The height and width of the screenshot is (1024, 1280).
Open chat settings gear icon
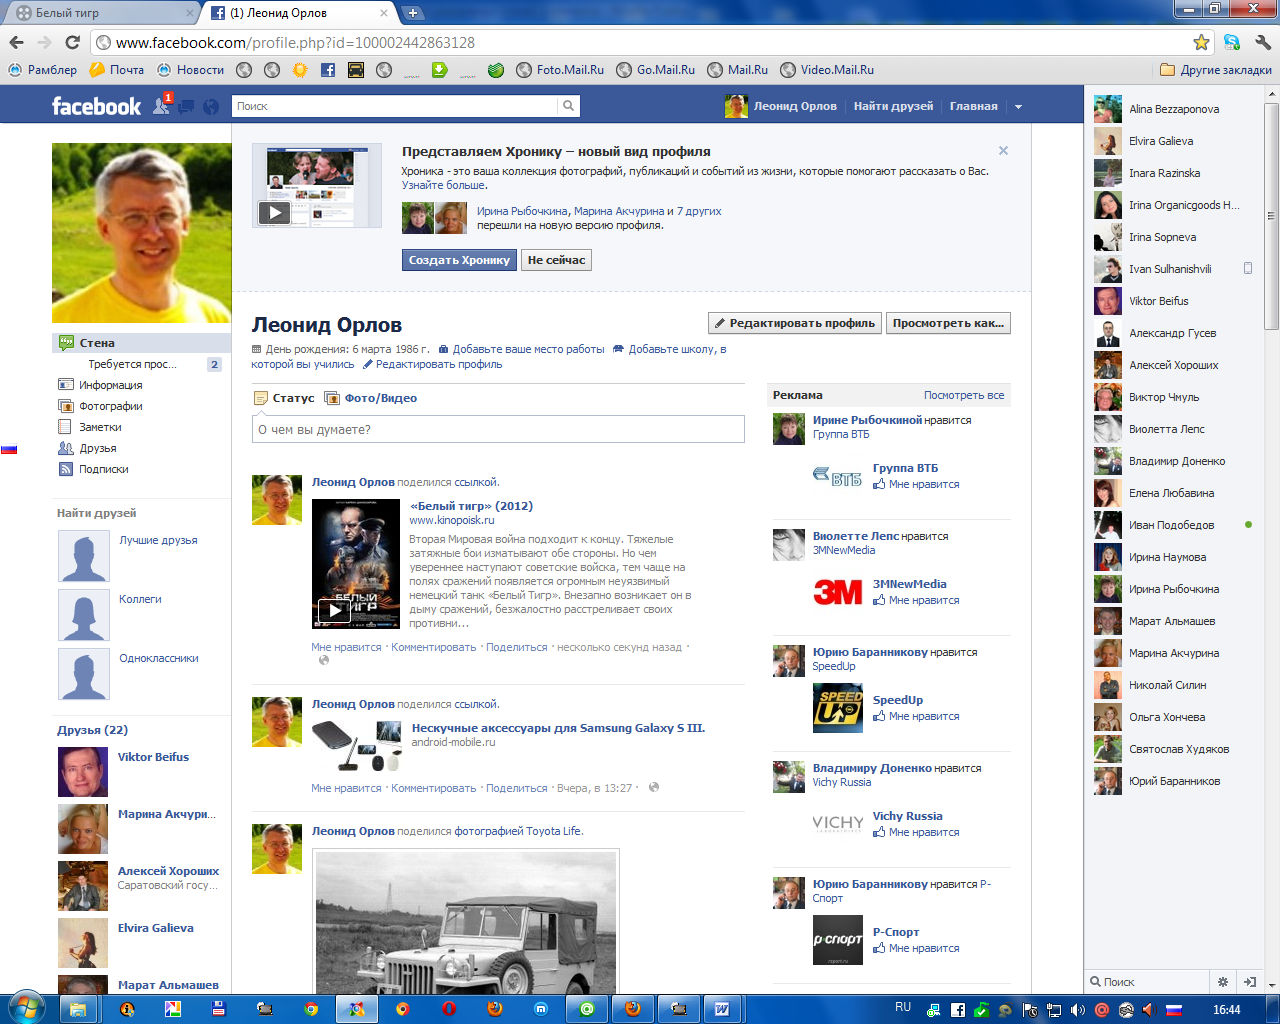click(x=1222, y=982)
